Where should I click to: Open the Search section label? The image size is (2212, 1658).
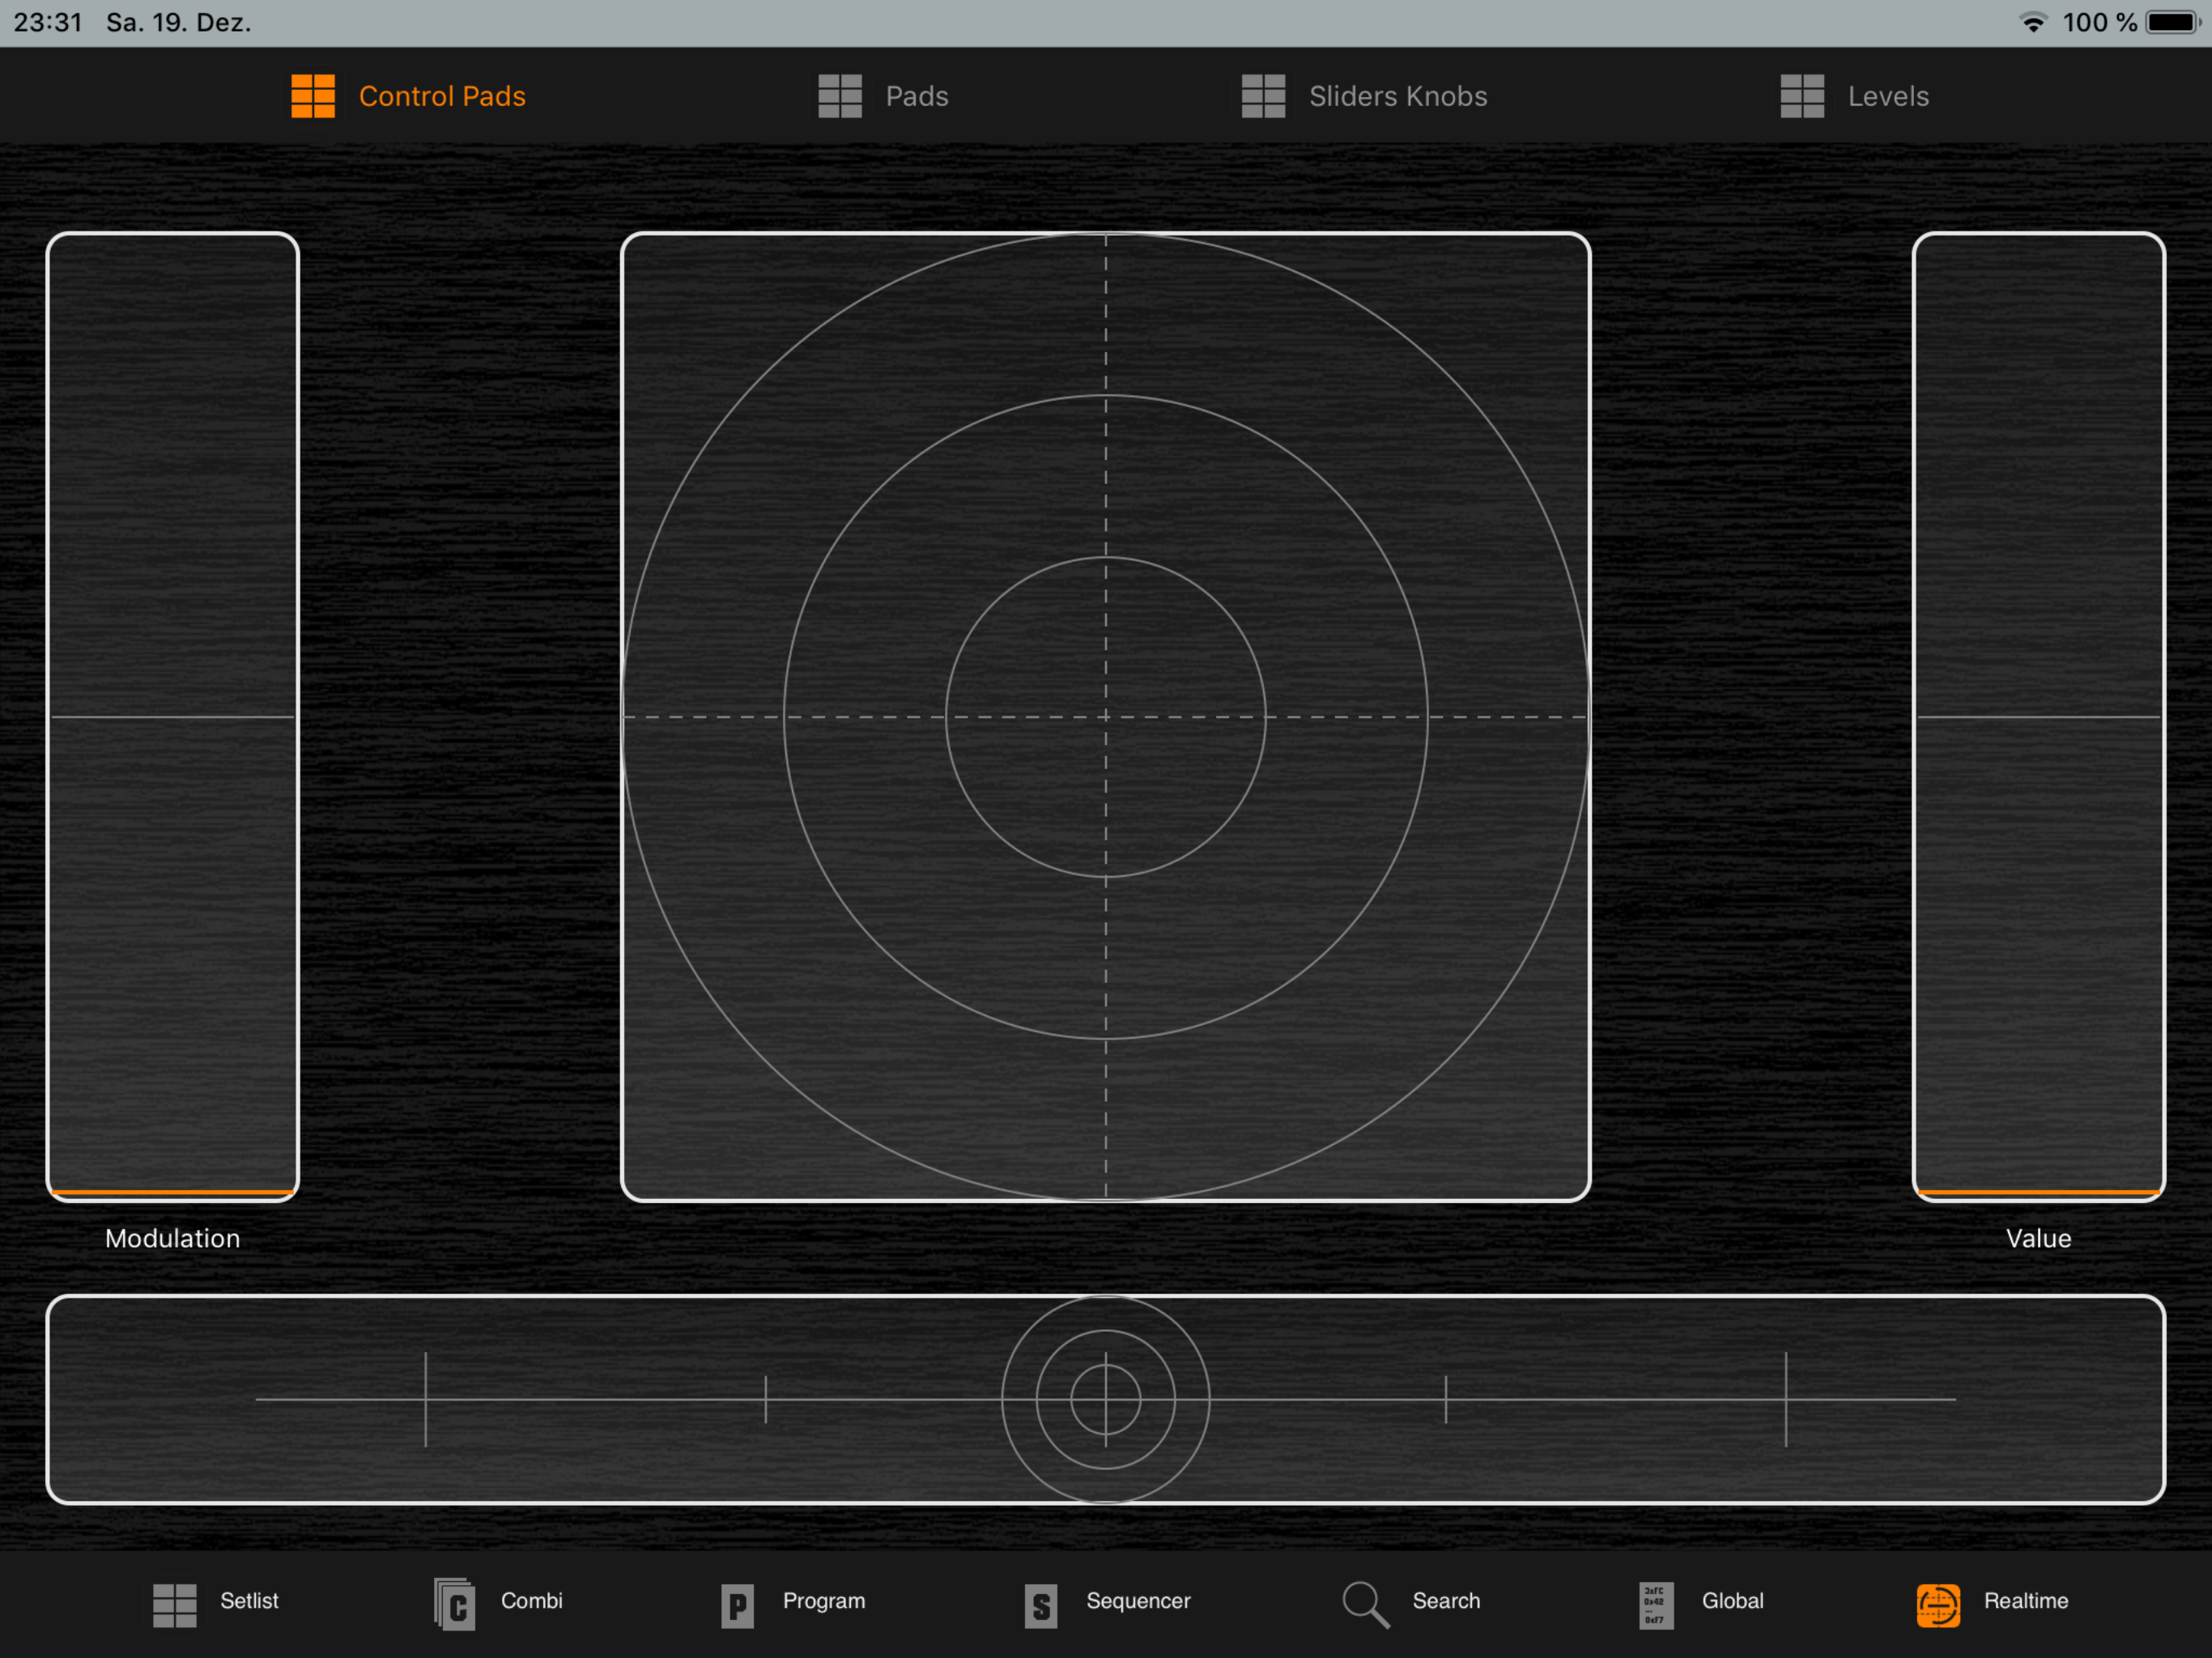point(1446,1601)
